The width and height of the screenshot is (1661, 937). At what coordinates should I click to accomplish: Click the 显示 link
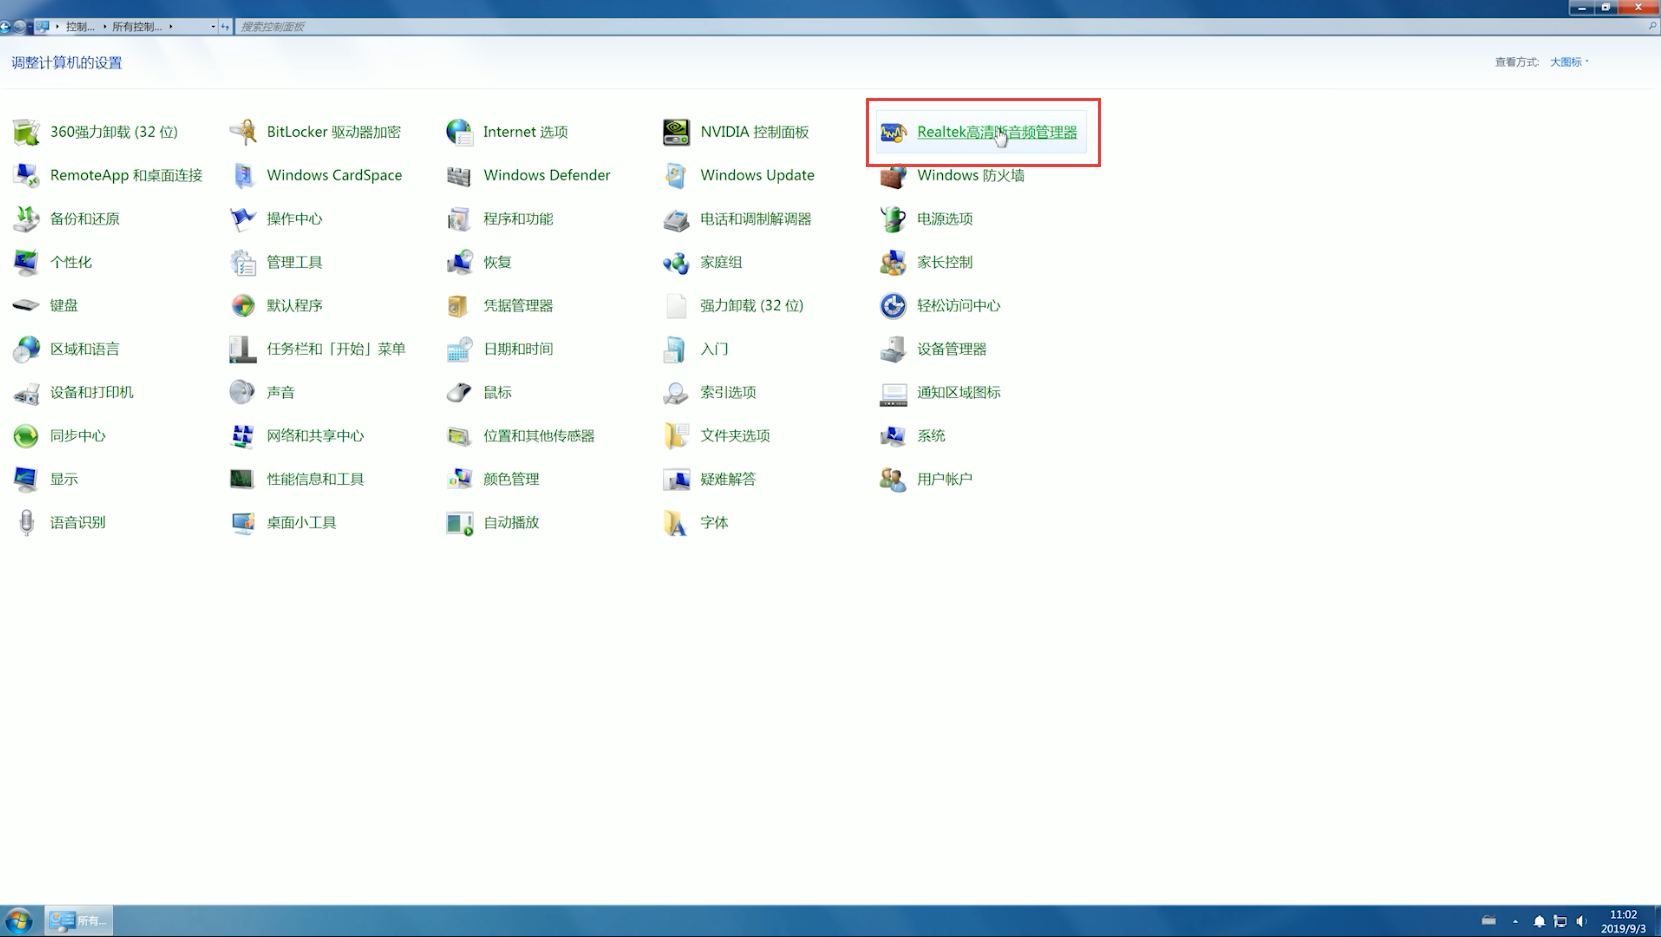tap(64, 479)
